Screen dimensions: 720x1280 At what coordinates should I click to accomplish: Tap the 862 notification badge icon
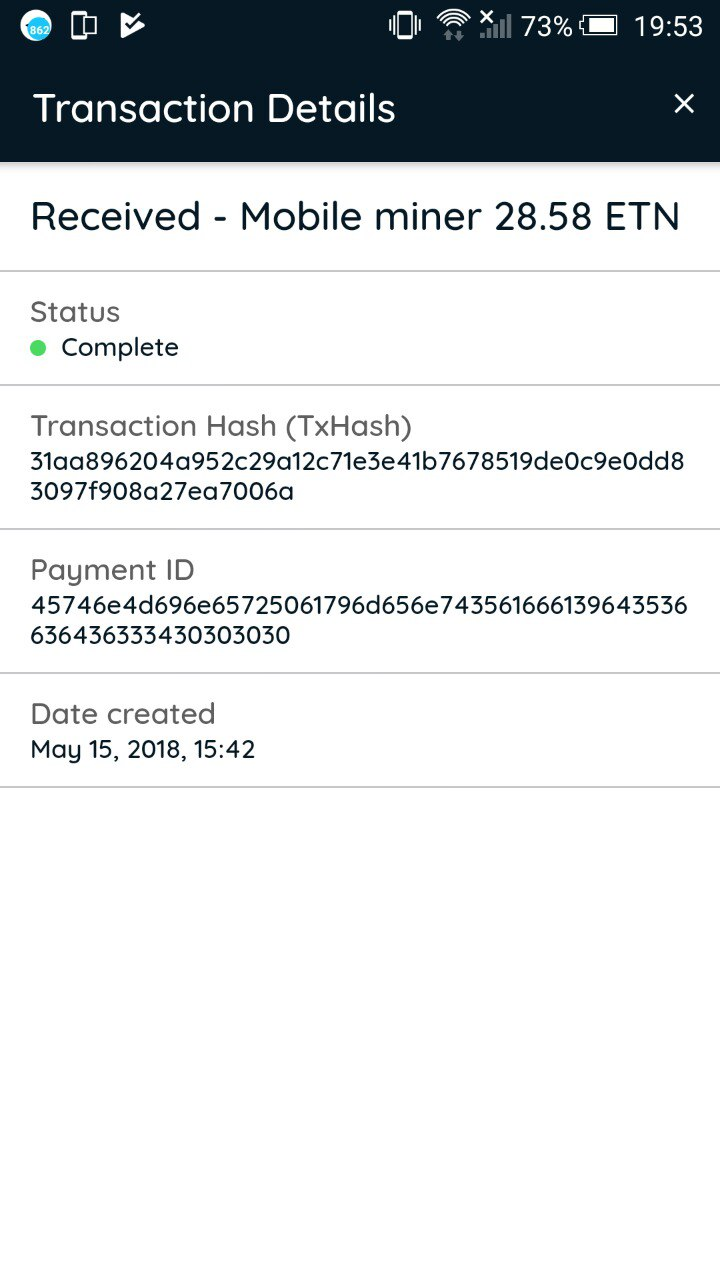(36, 26)
